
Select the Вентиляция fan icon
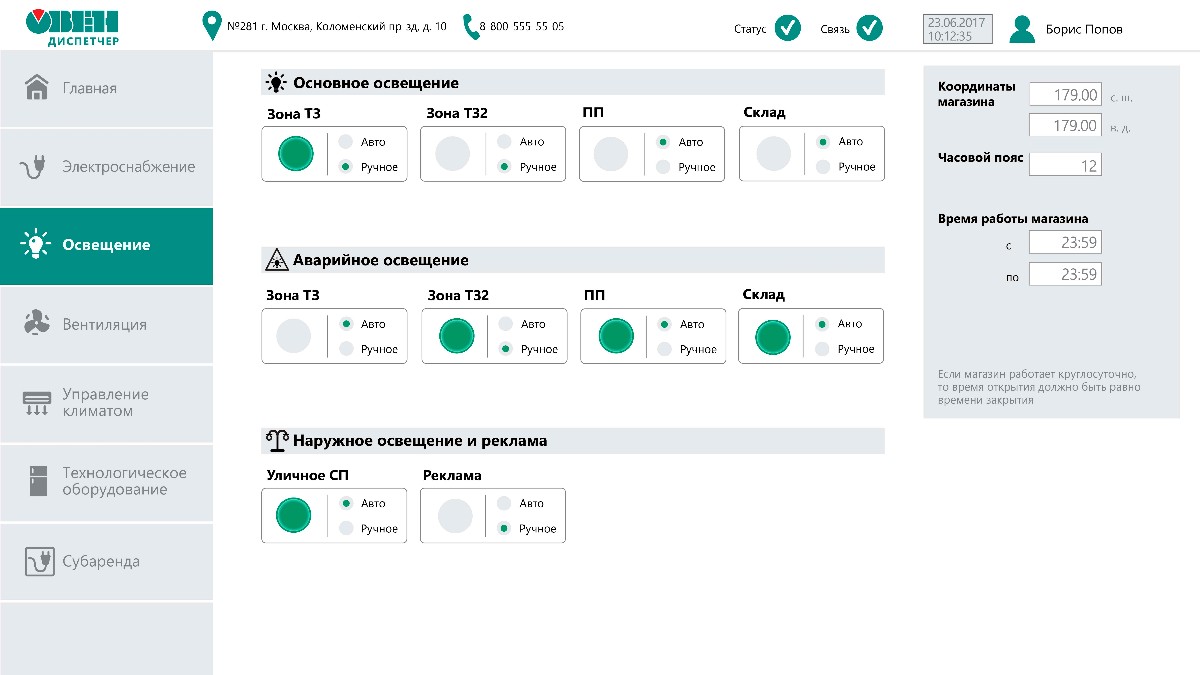pos(36,324)
